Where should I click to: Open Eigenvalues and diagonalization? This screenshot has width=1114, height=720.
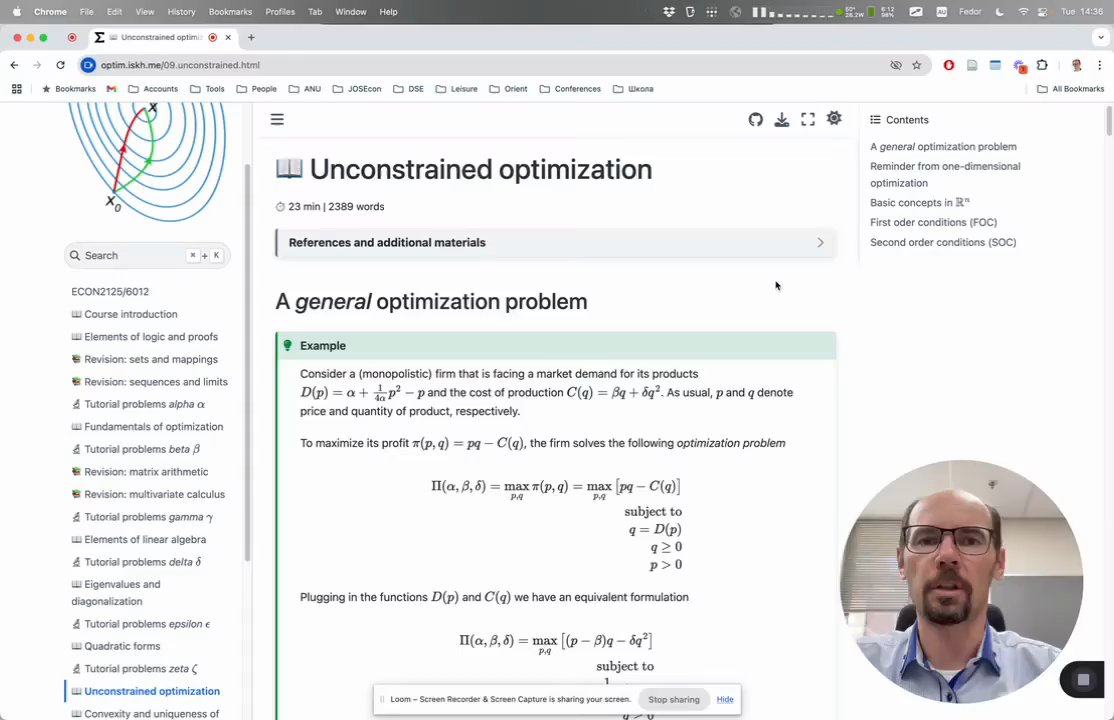click(116, 593)
